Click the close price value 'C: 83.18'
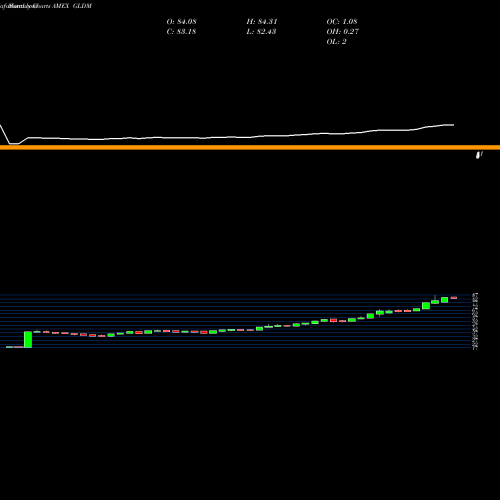The width and height of the screenshot is (500, 500). (181, 32)
